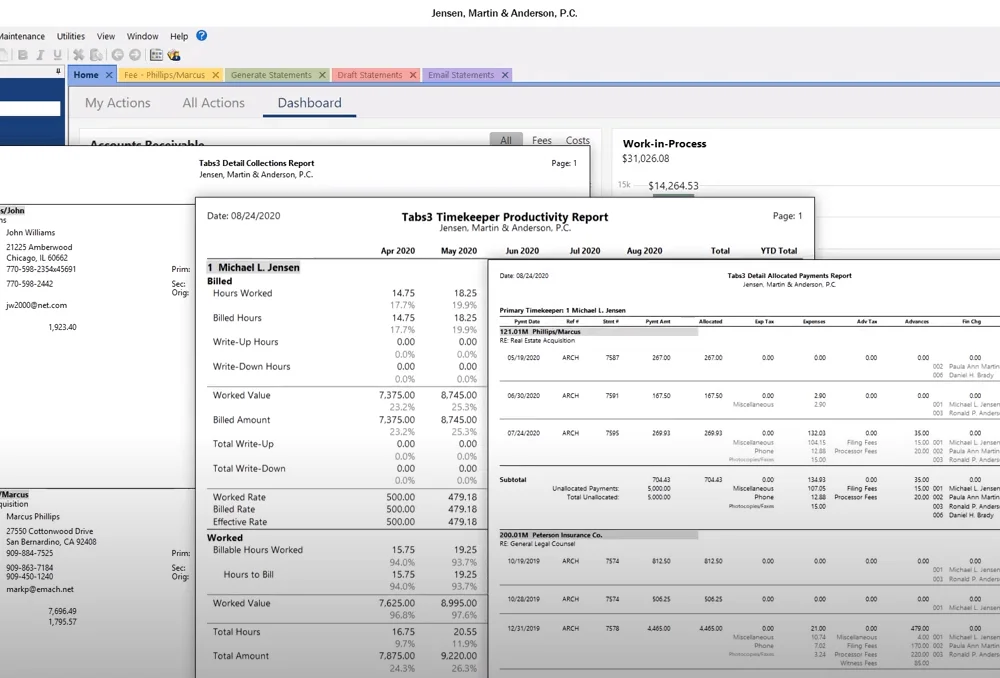This screenshot has width=1000, height=678.
Task: Open the Maintenance menu
Action: click(x=22, y=36)
